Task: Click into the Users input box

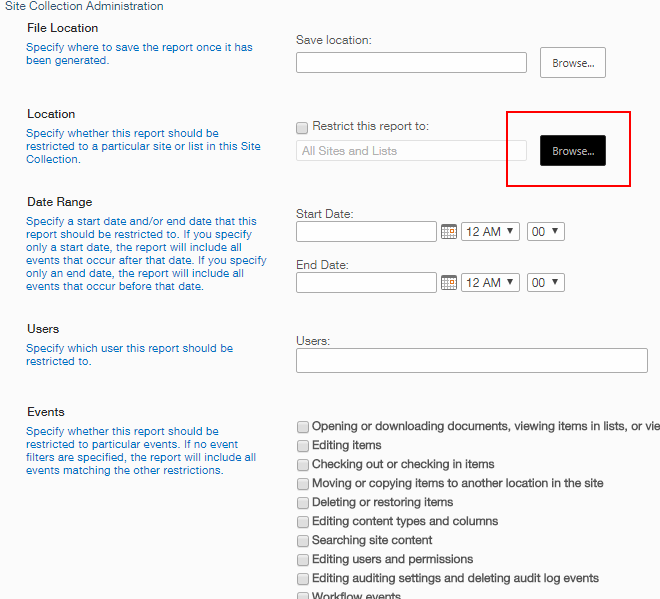Action: [x=472, y=360]
